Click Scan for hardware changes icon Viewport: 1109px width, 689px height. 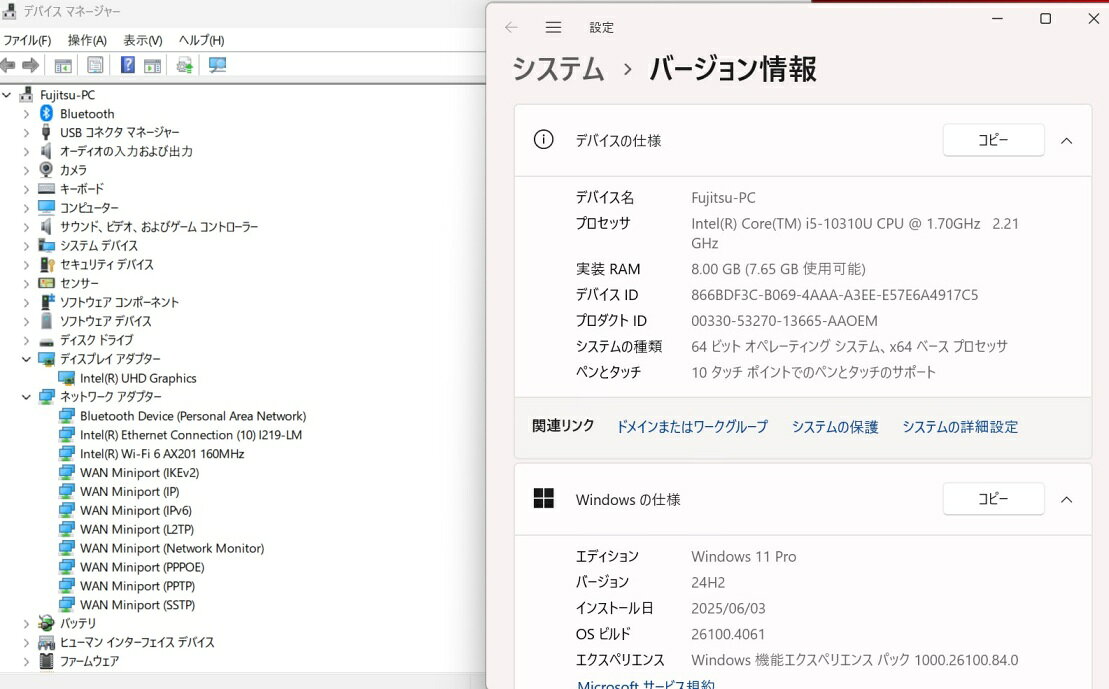(217, 66)
